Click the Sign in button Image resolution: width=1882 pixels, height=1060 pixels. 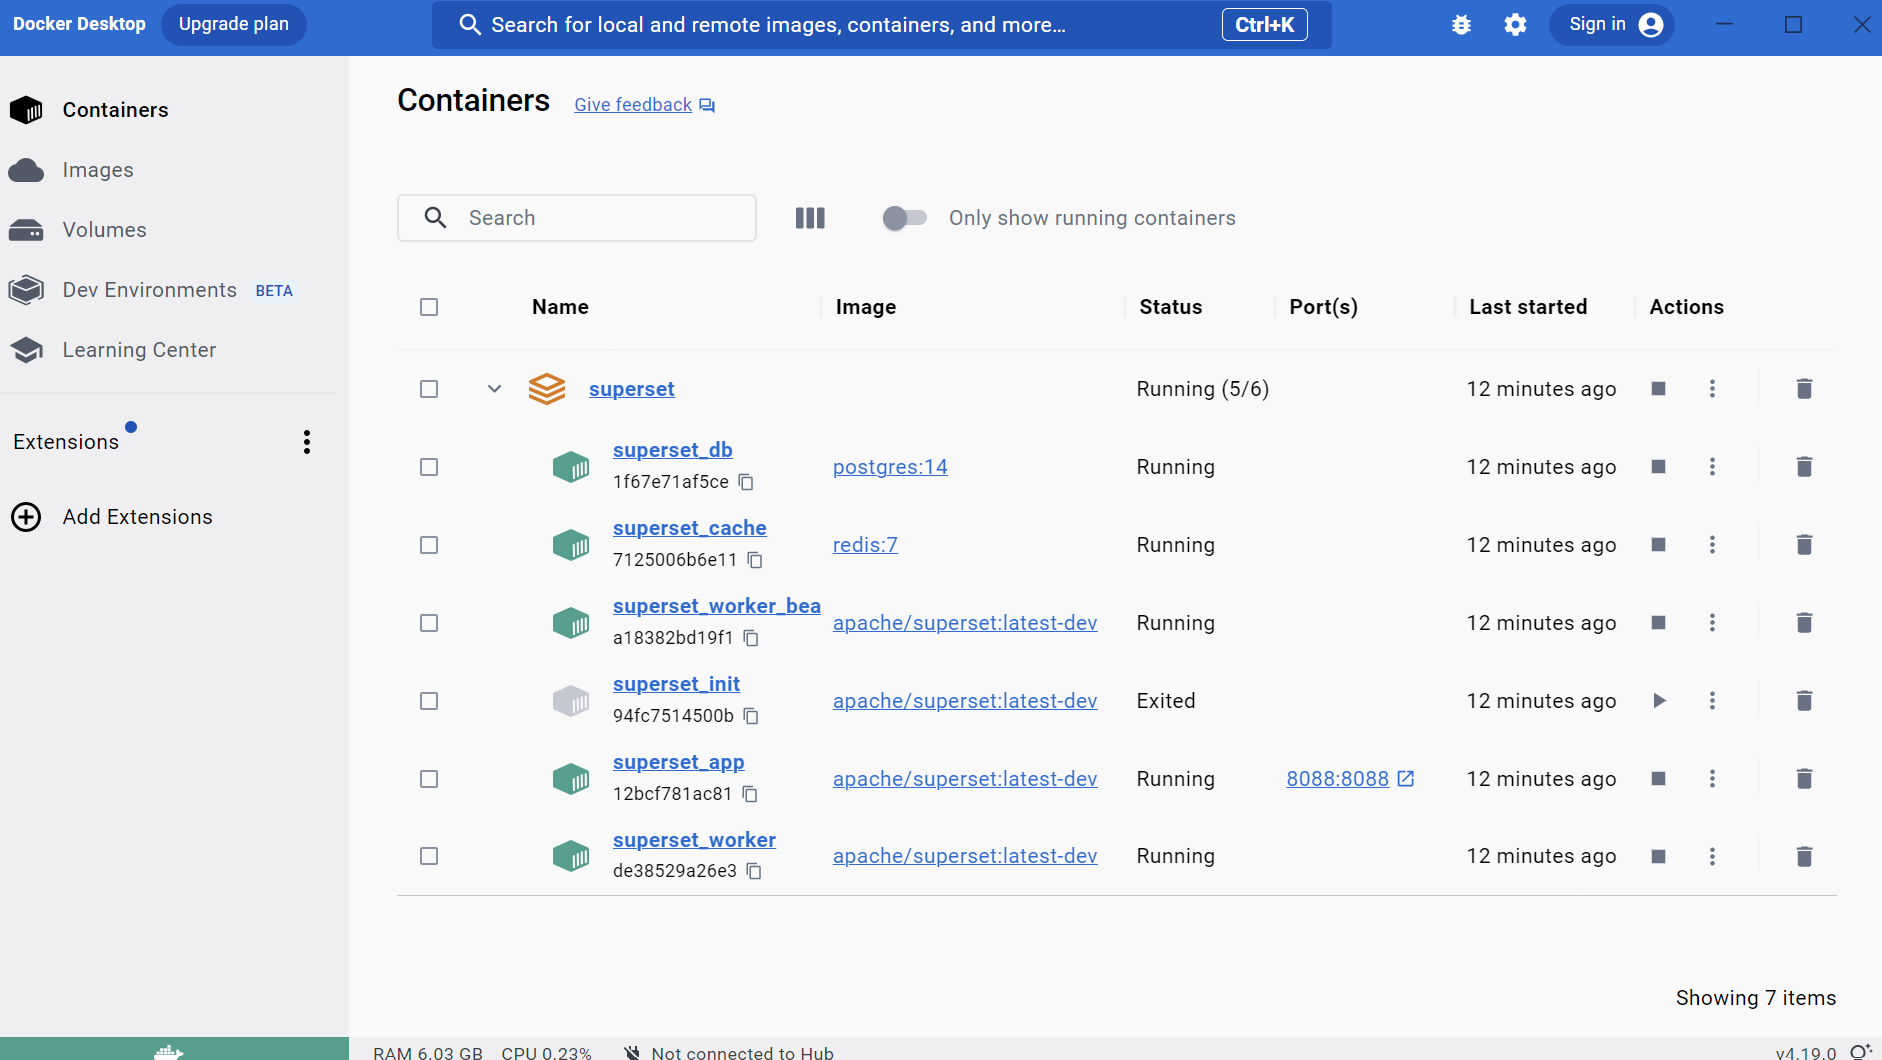(1612, 25)
